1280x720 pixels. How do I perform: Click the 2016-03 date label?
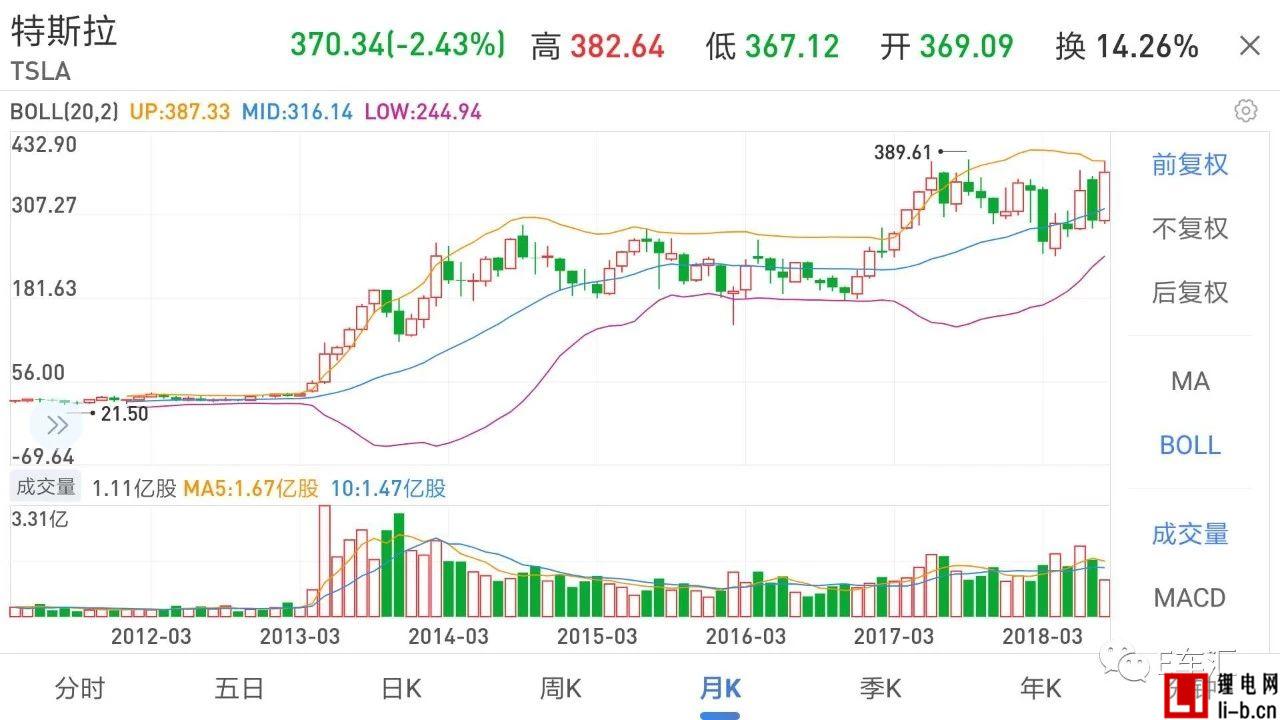(x=745, y=636)
